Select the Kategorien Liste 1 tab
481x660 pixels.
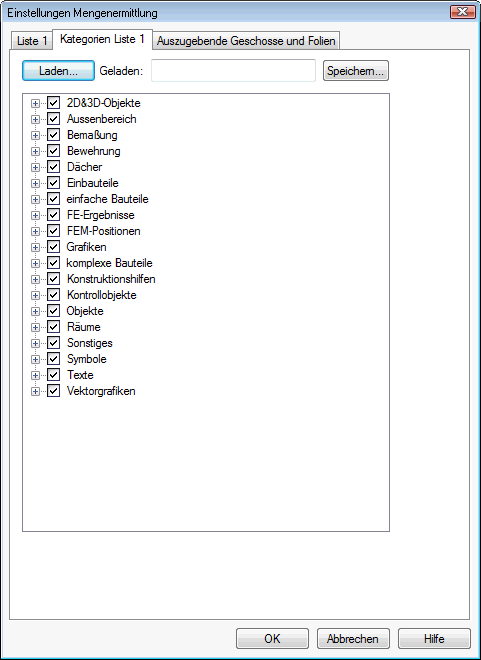(x=102, y=39)
